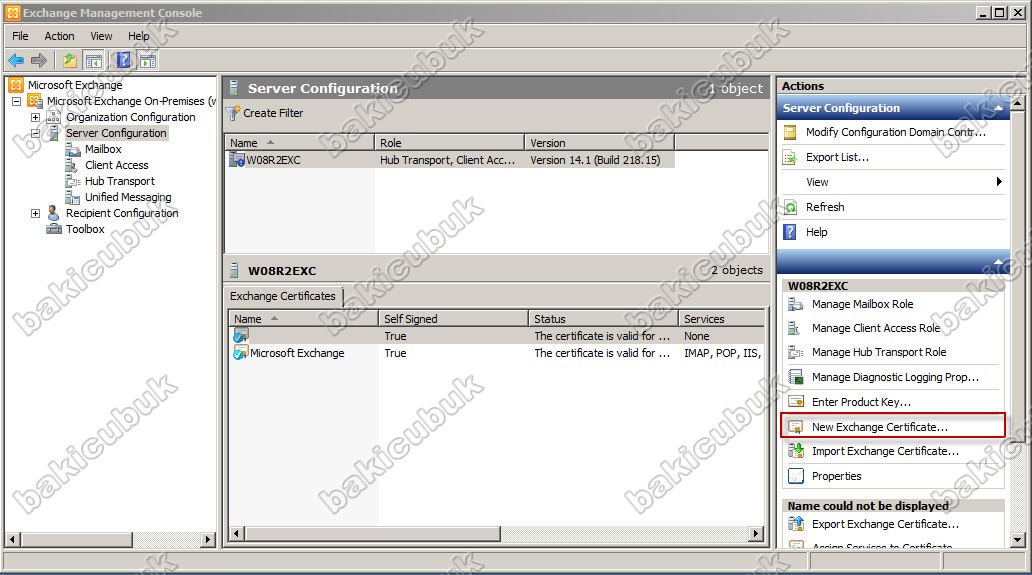Screen dimensions: 1032x575
Task: Click the Export Exchange Certificate icon
Action: pyautogui.click(x=796, y=524)
